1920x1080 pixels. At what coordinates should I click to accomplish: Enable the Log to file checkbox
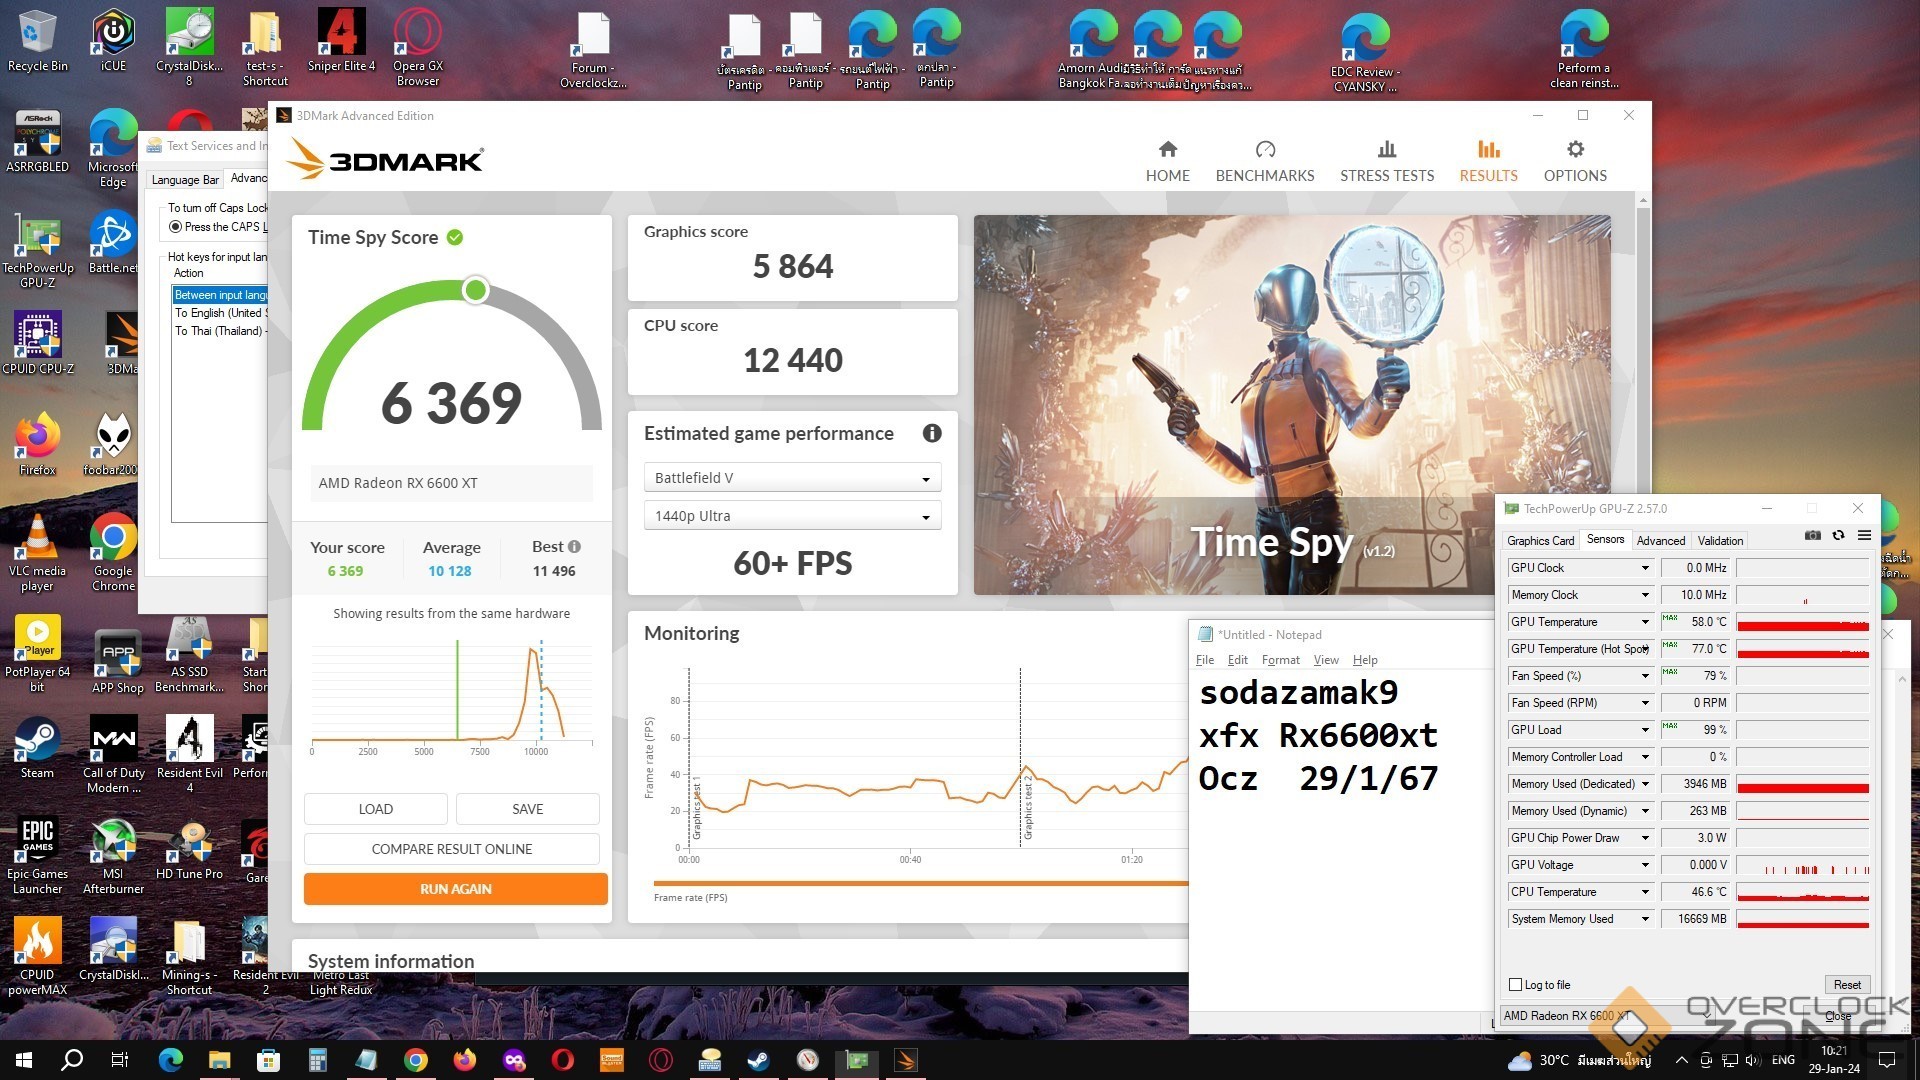[1515, 985]
